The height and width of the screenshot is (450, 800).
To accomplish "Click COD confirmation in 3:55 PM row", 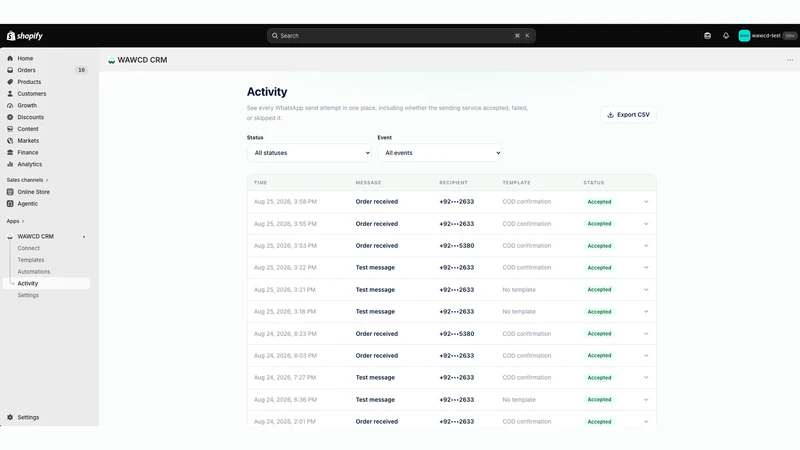I will [x=527, y=223].
